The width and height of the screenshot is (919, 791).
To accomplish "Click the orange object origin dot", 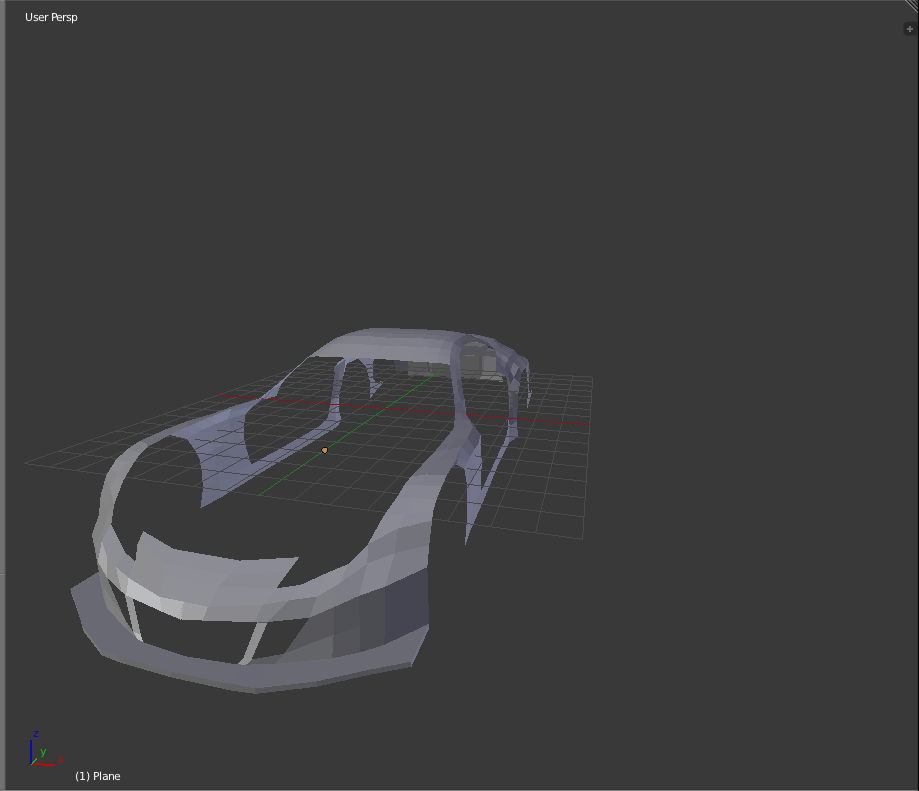I will (325, 450).
